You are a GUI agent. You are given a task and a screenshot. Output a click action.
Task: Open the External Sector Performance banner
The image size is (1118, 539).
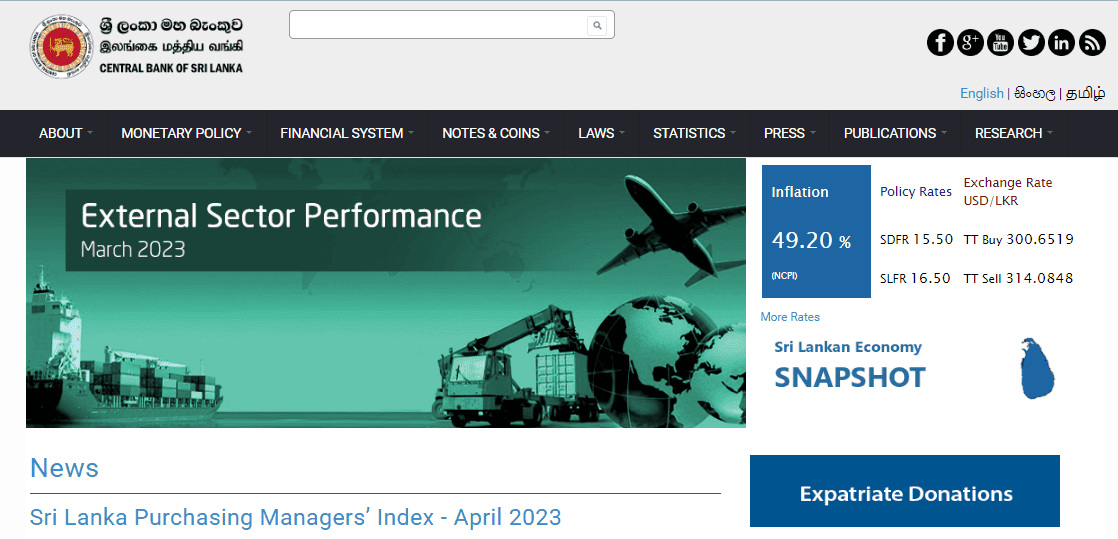[x=385, y=292]
